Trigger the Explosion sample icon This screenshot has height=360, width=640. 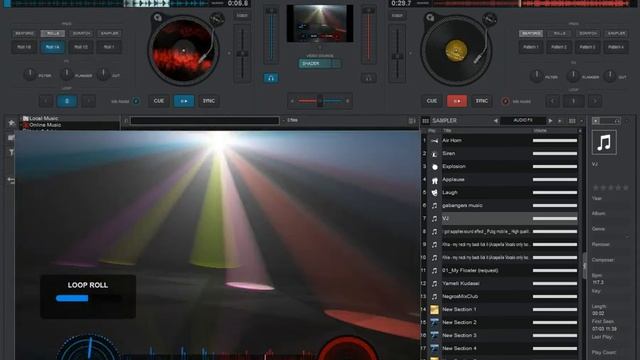click(x=435, y=167)
